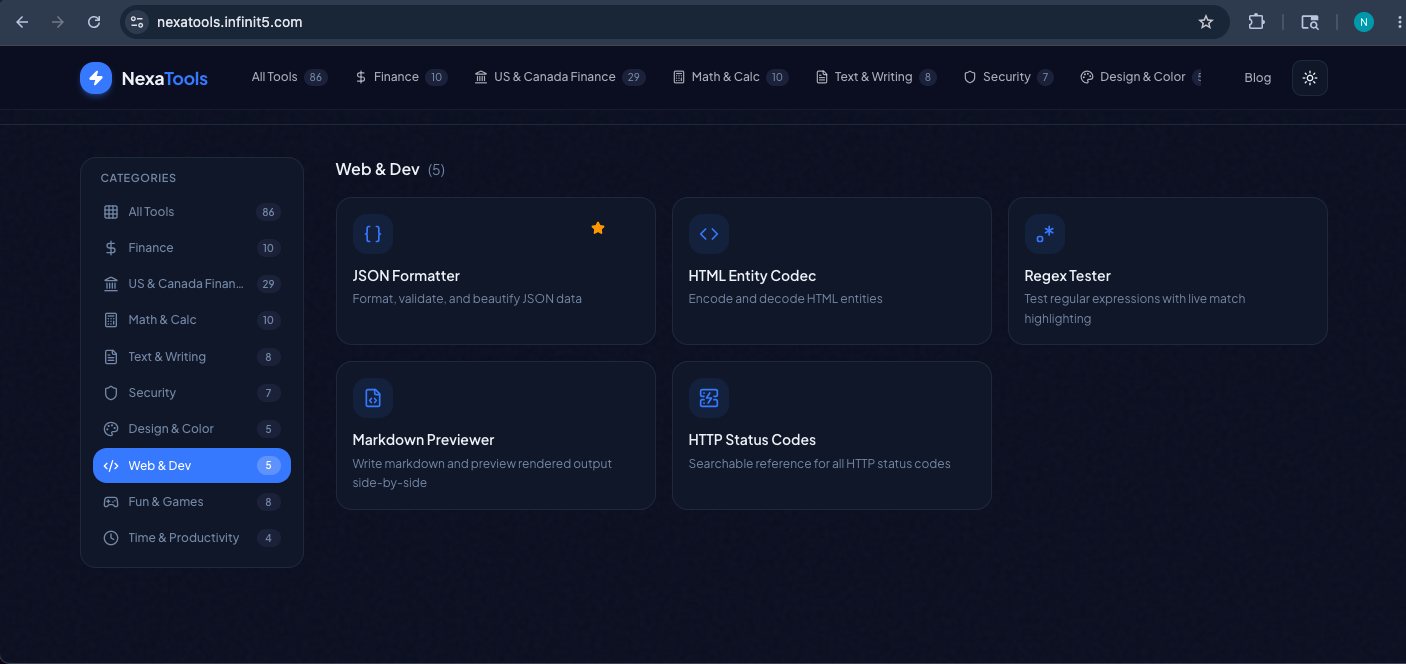The width and height of the screenshot is (1406, 664).
Task: Open Text & Writing in the top navigation
Action: 876,77
